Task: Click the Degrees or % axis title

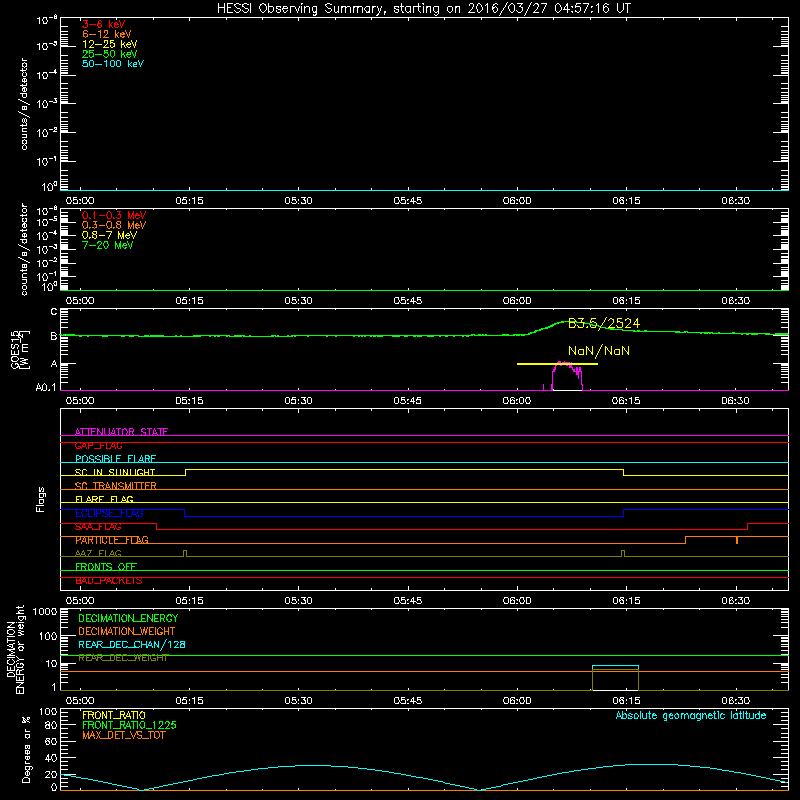Action: pyautogui.click(x=26, y=749)
